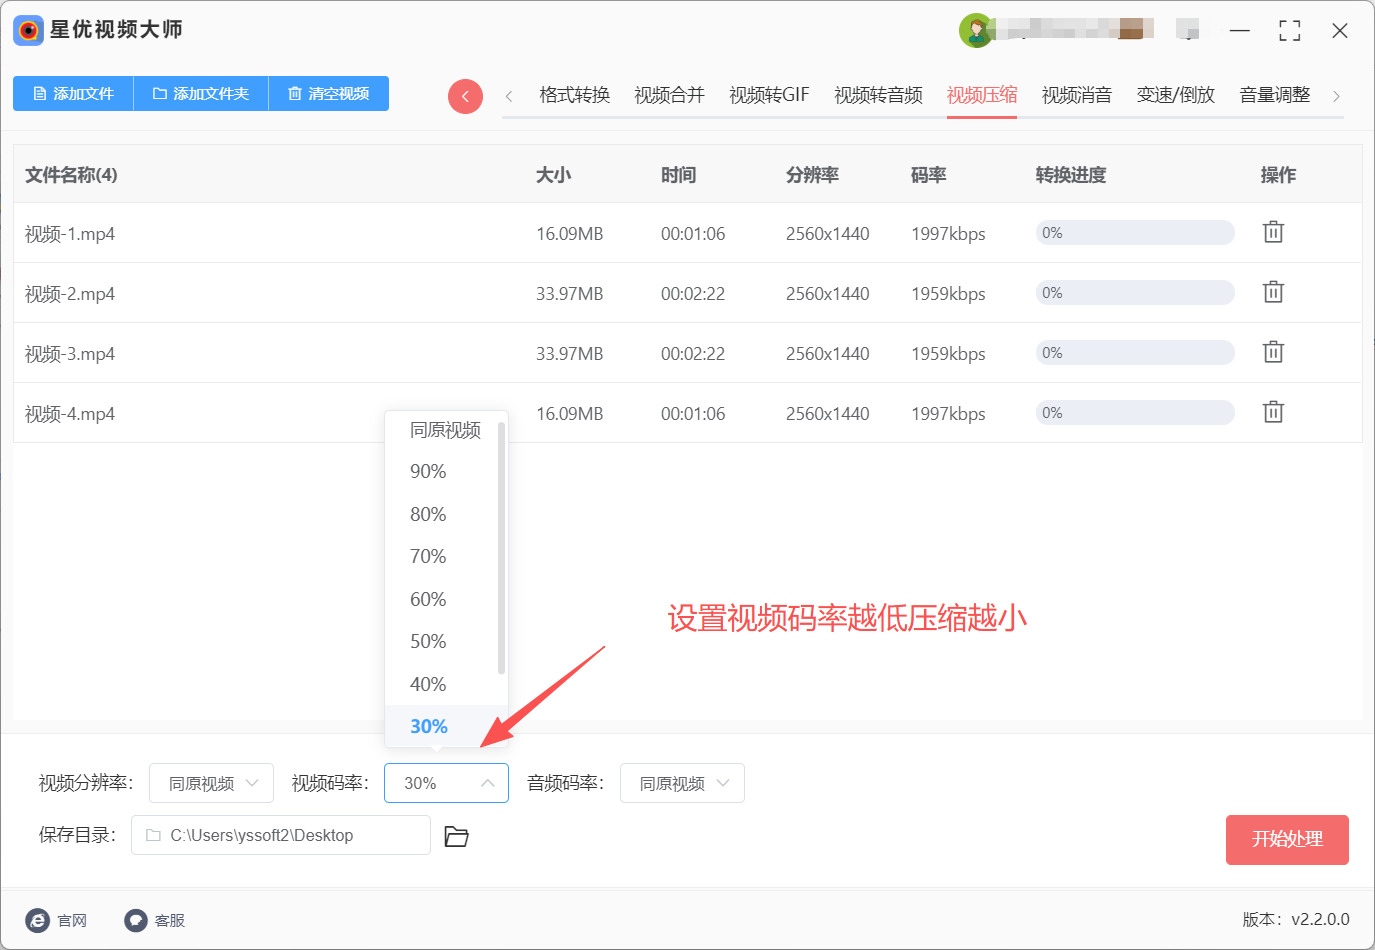Open the save directory folder browser icon
1375x950 pixels.
[456, 836]
